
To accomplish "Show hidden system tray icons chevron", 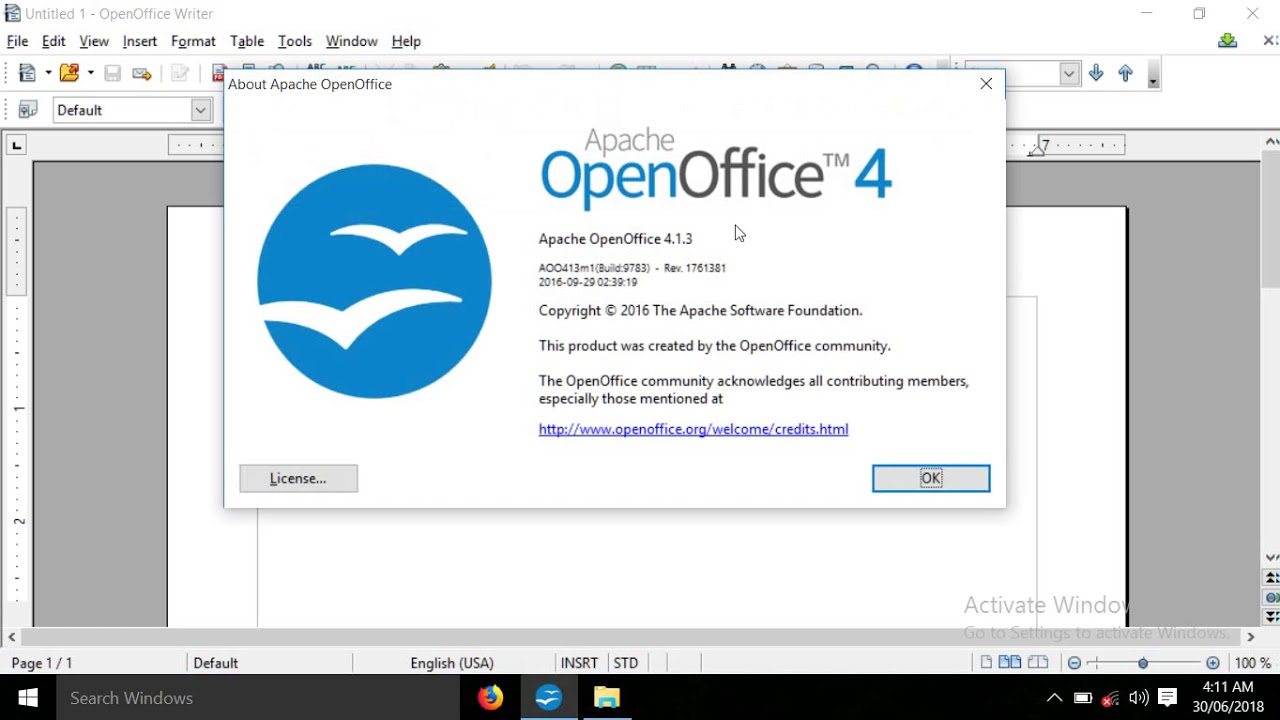I will tap(1054, 698).
